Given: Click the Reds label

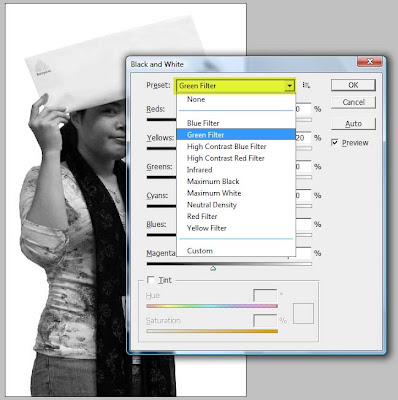Looking at the screenshot, I should [155, 109].
